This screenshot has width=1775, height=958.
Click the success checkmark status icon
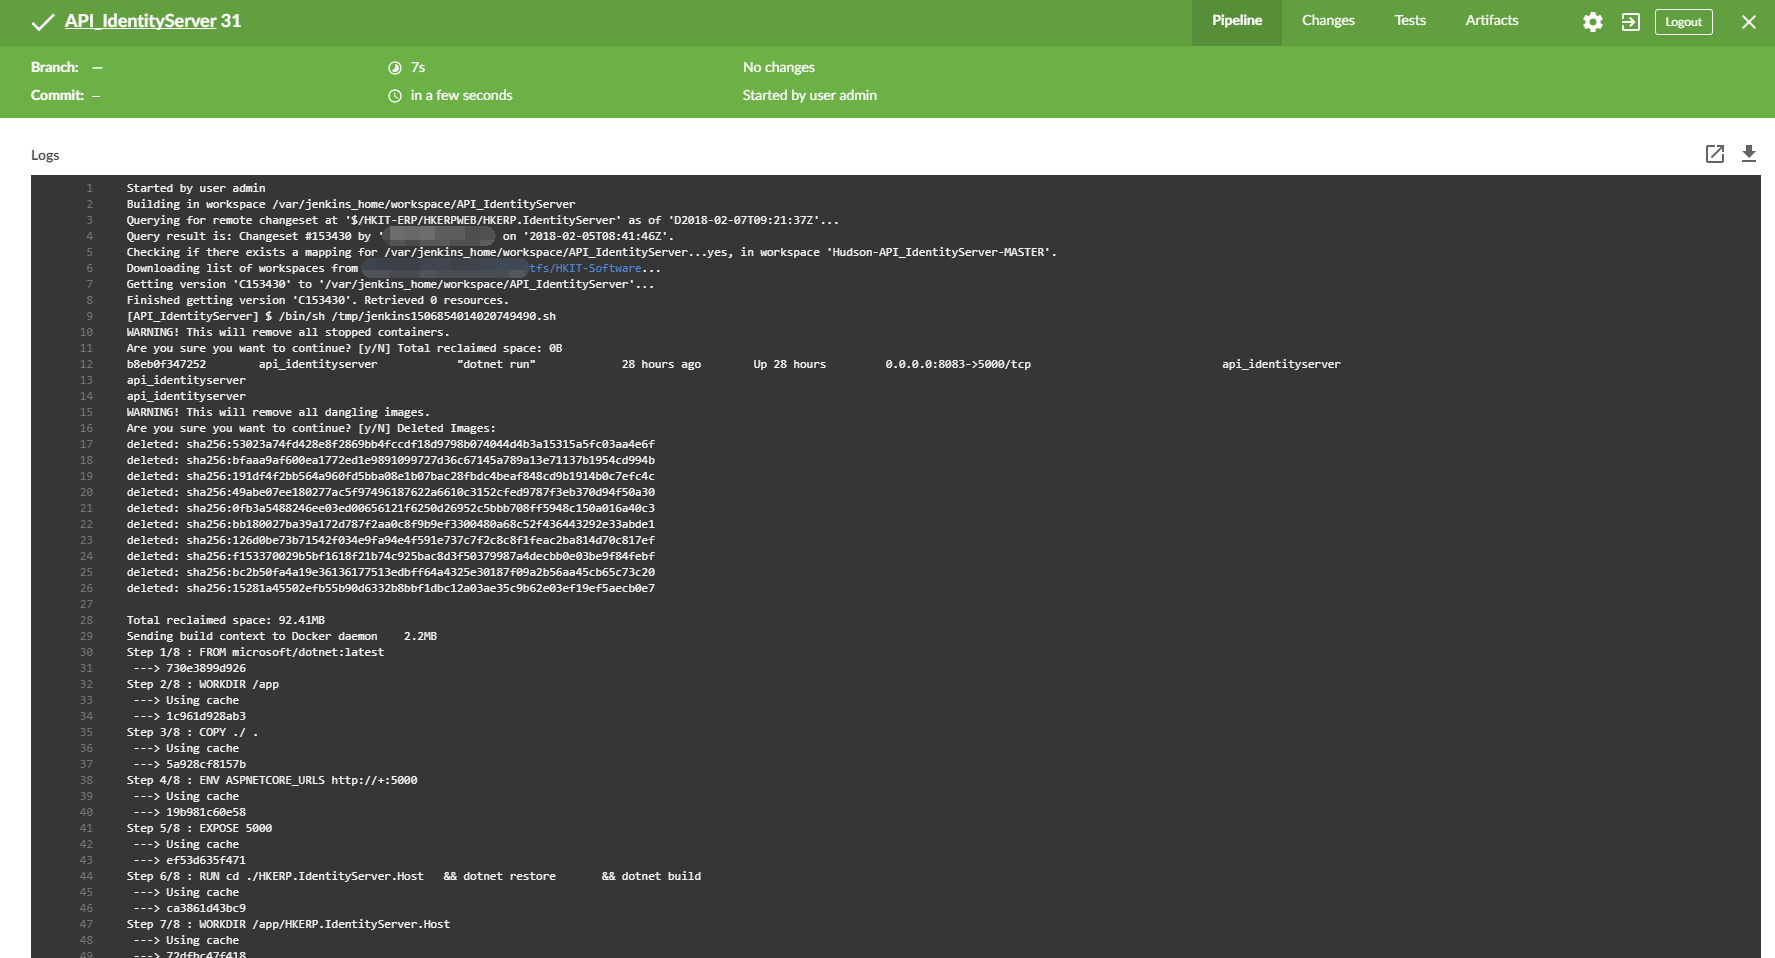(42, 22)
